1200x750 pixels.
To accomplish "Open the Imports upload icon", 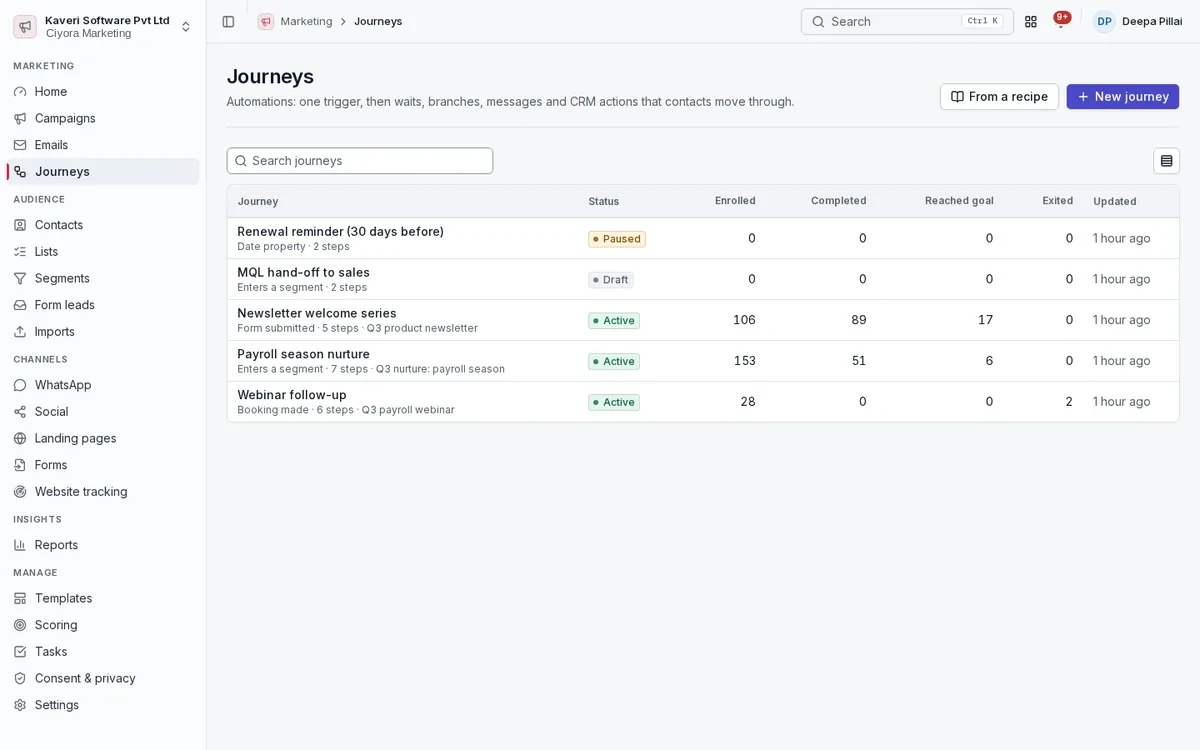I will tap(20, 331).
